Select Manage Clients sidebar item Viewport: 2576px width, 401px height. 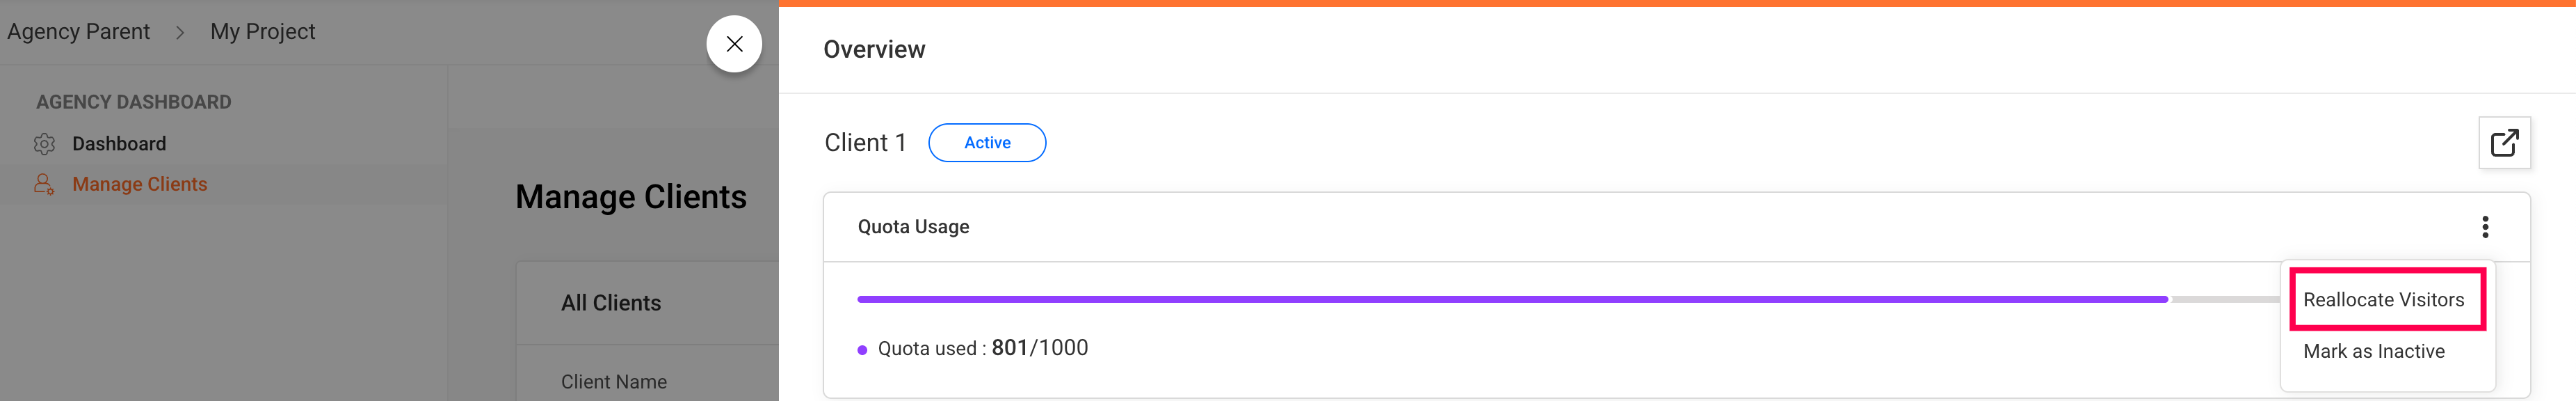coord(139,184)
